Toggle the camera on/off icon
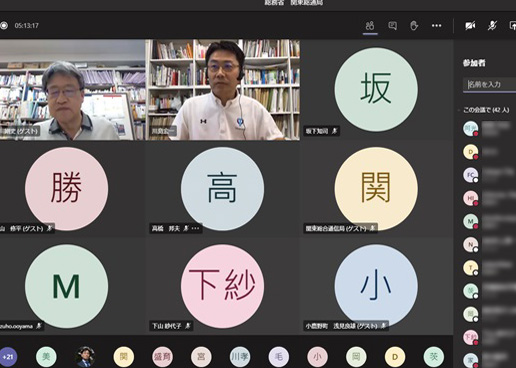 pos(470,25)
